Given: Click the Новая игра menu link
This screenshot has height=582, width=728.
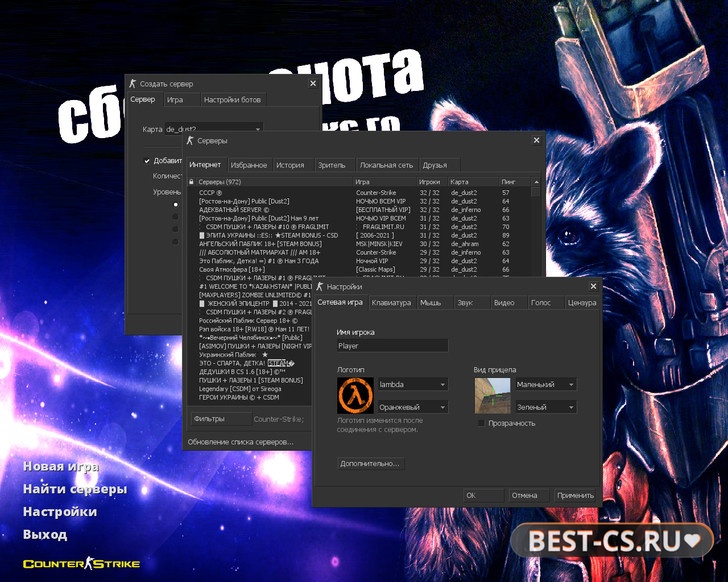Looking at the screenshot, I should tap(61, 466).
